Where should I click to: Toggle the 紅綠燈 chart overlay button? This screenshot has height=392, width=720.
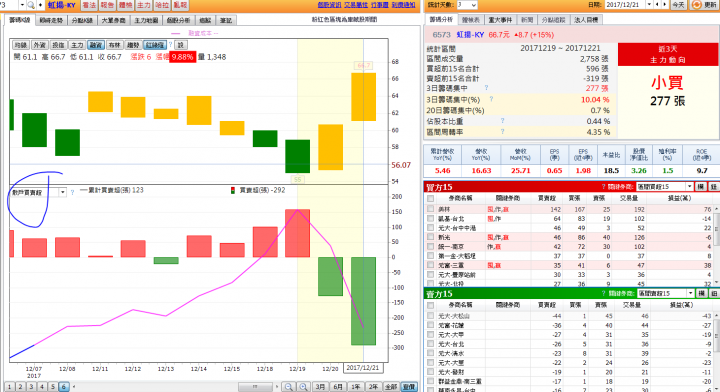click(x=155, y=45)
